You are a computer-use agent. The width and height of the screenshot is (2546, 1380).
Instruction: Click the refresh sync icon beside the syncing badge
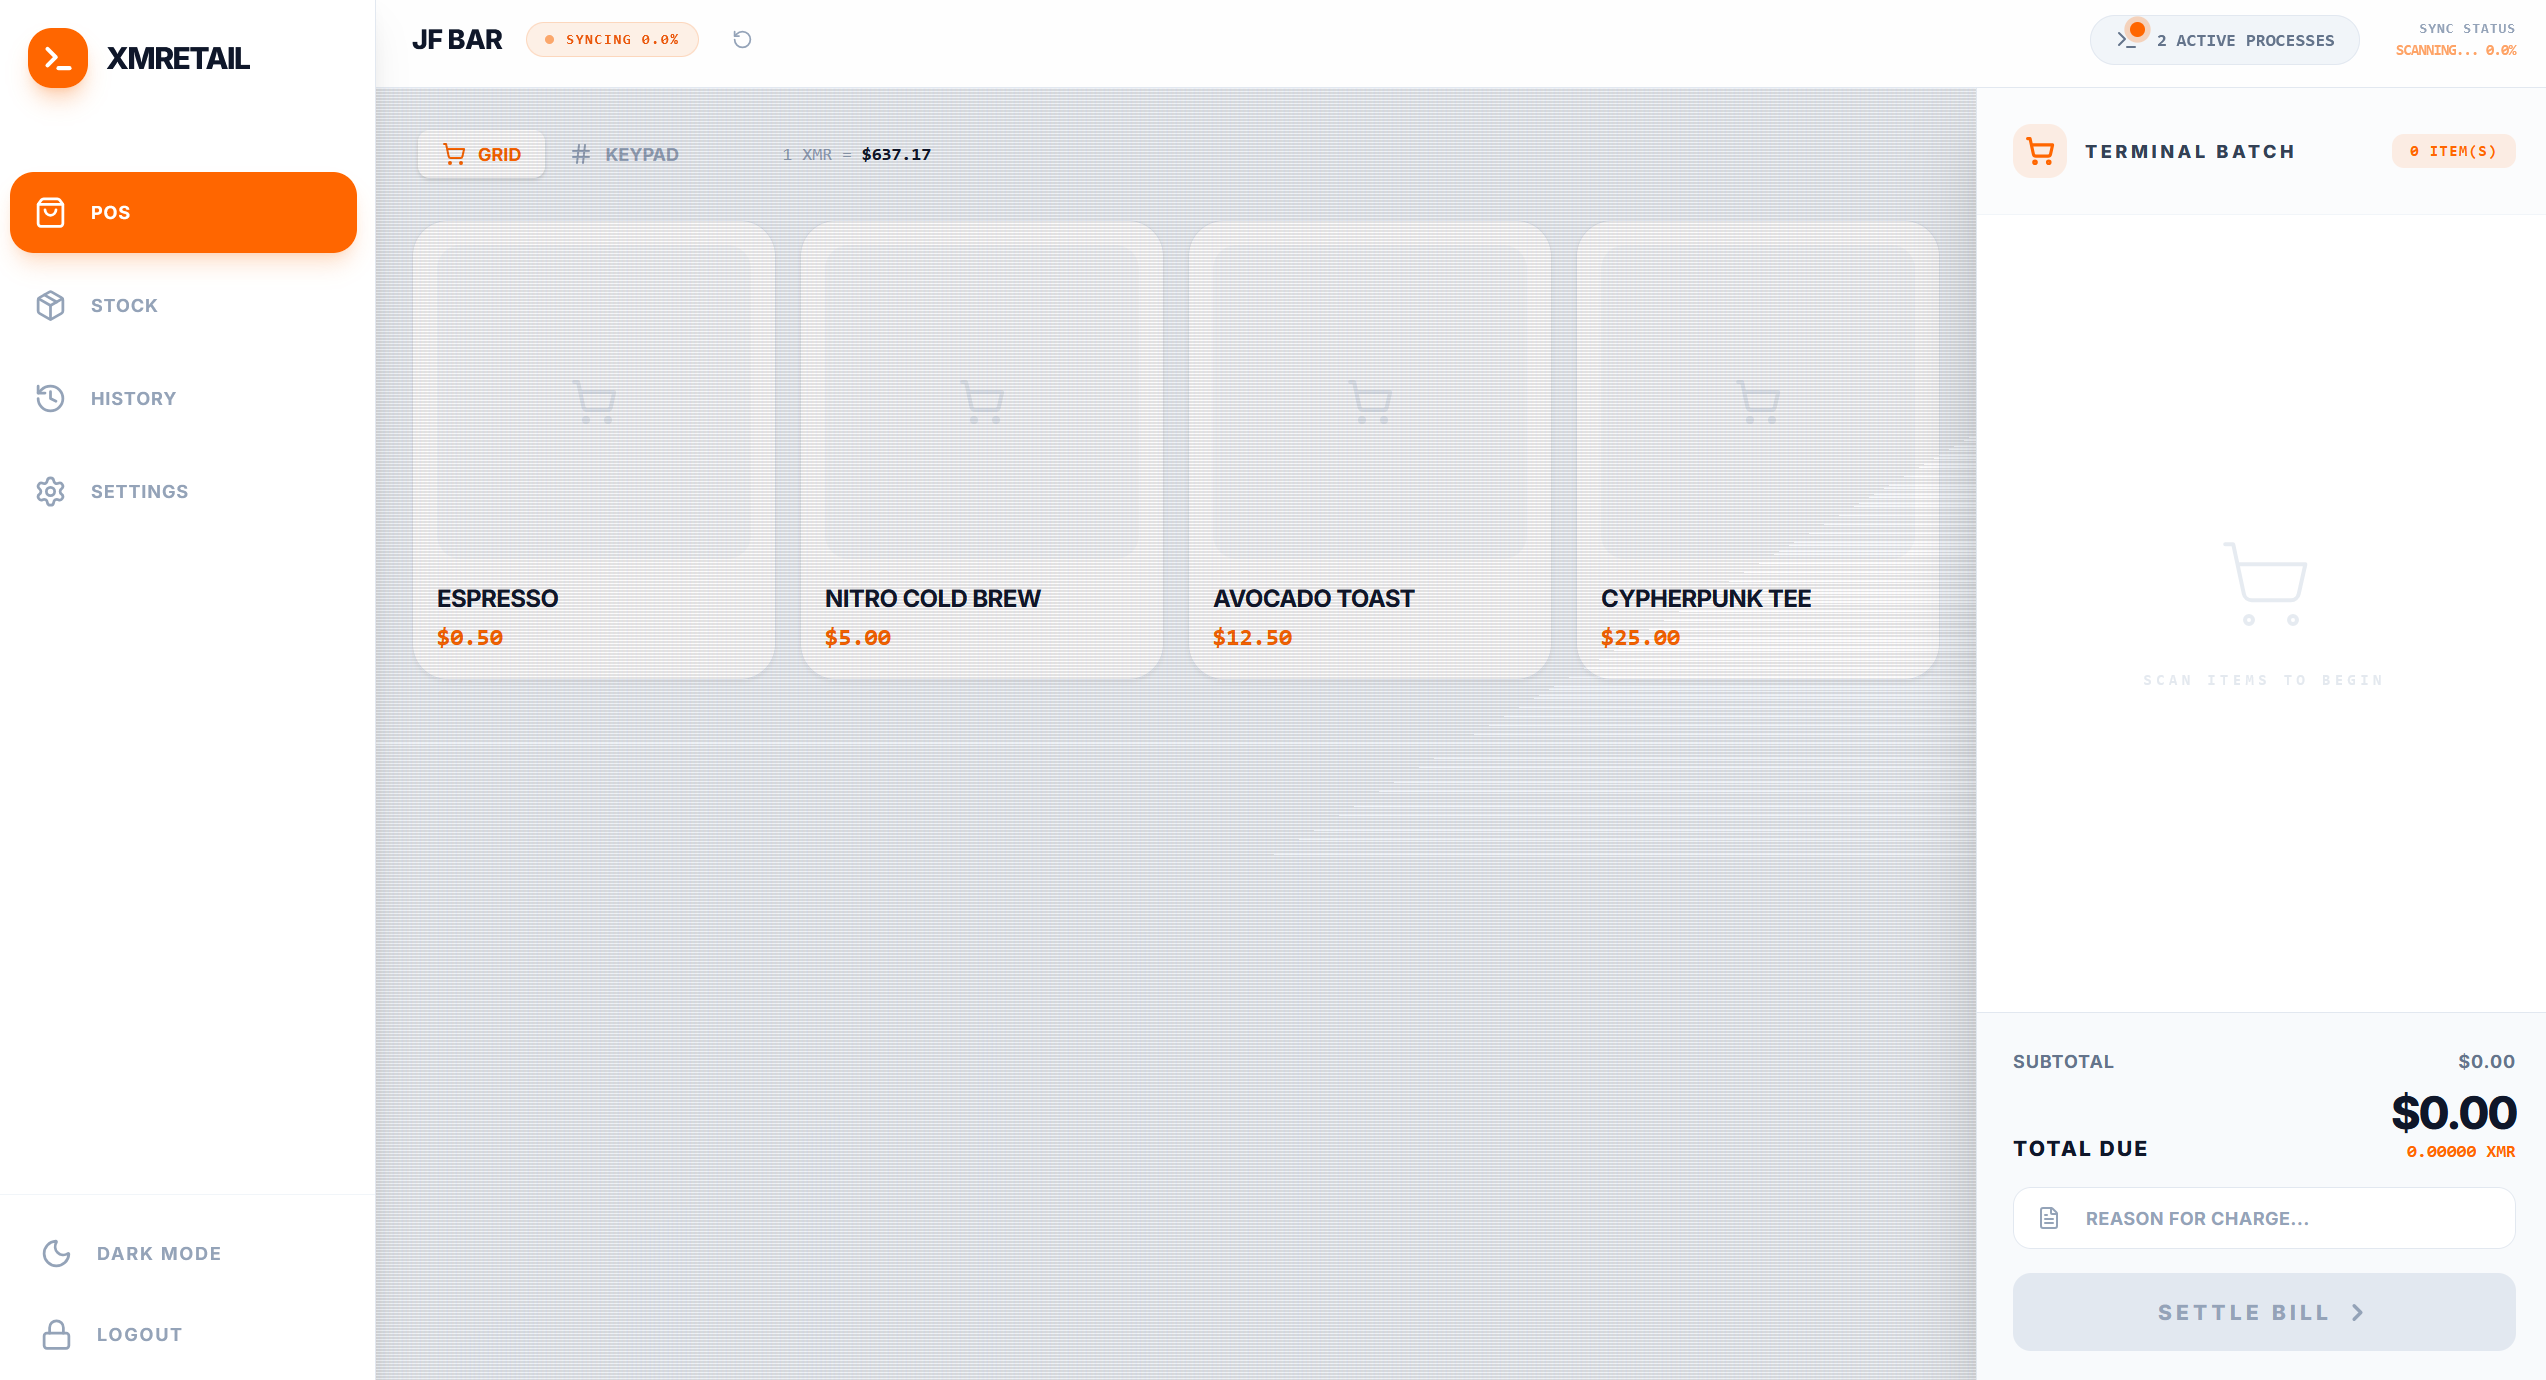742,40
